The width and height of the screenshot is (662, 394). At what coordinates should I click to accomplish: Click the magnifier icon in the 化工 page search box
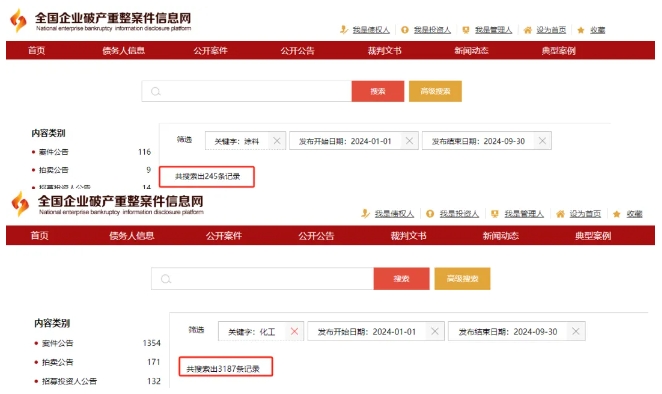point(166,279)
